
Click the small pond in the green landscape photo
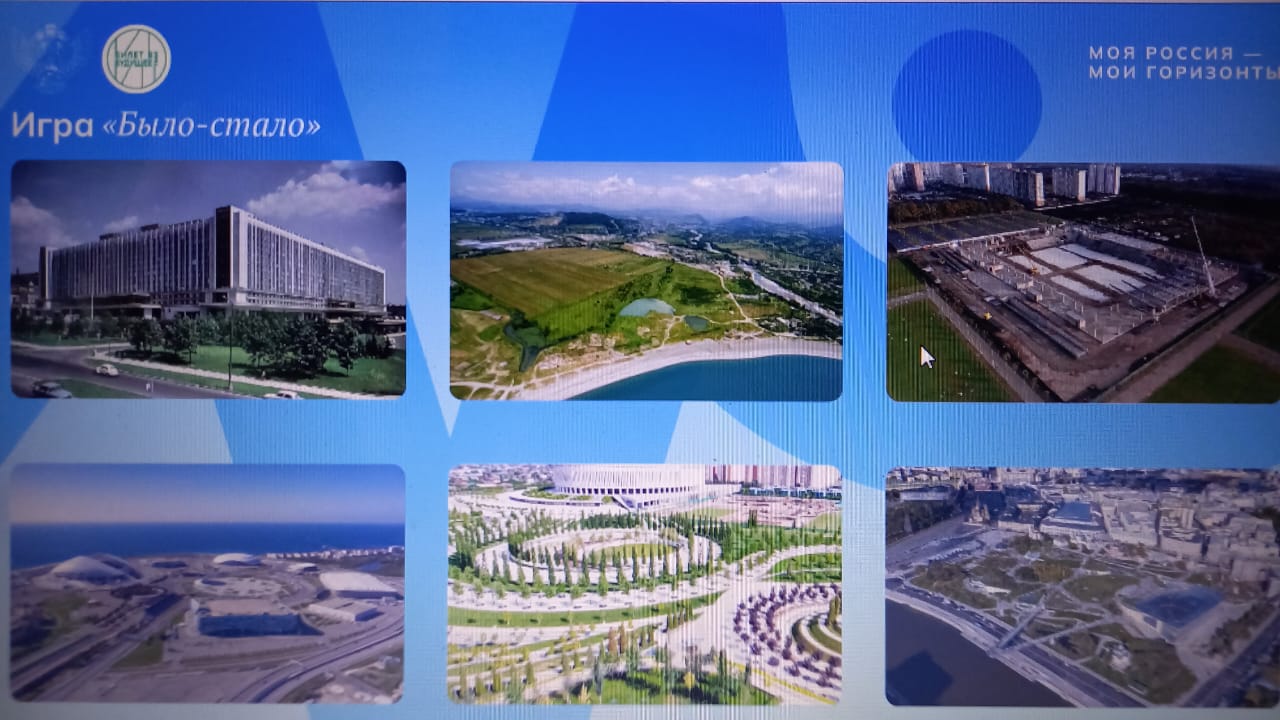[645, 308]
